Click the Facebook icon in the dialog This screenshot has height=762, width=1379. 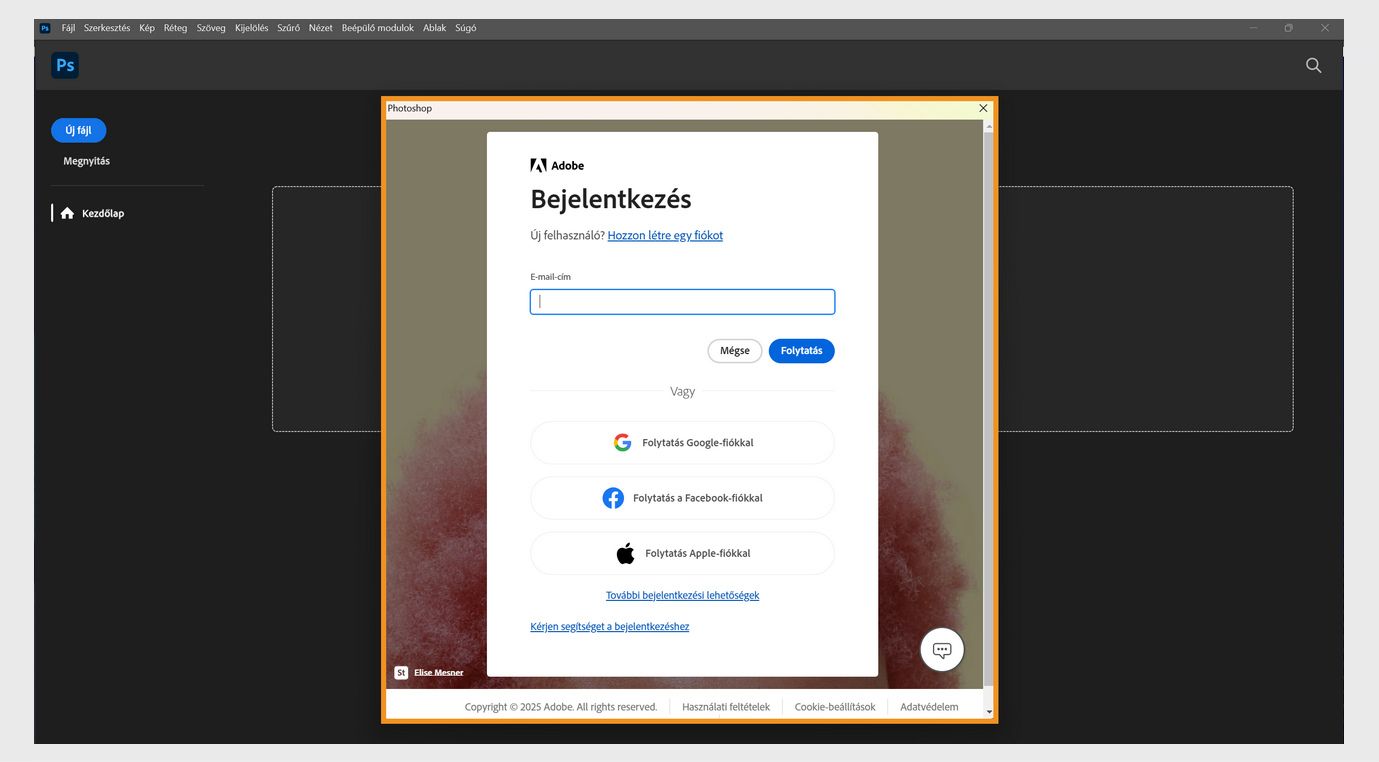[x=612, y=497]
